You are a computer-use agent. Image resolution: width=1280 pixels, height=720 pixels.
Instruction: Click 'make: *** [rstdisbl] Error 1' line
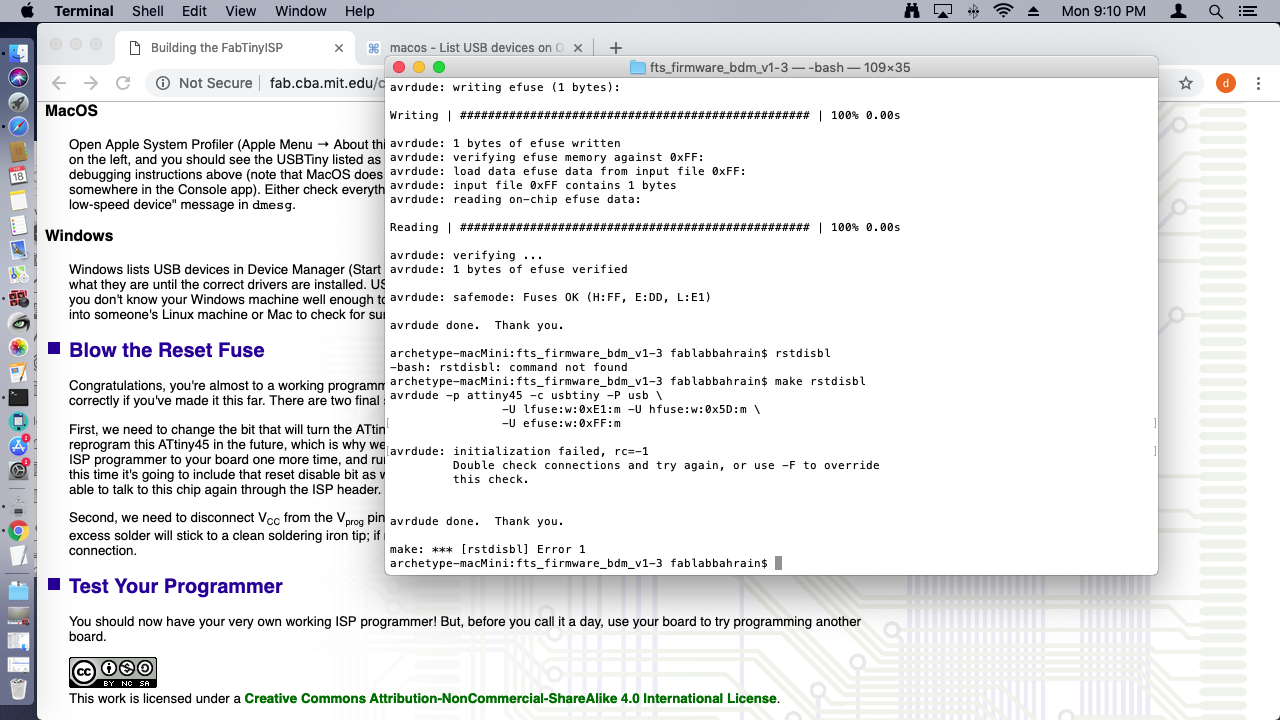coord(488,549)
